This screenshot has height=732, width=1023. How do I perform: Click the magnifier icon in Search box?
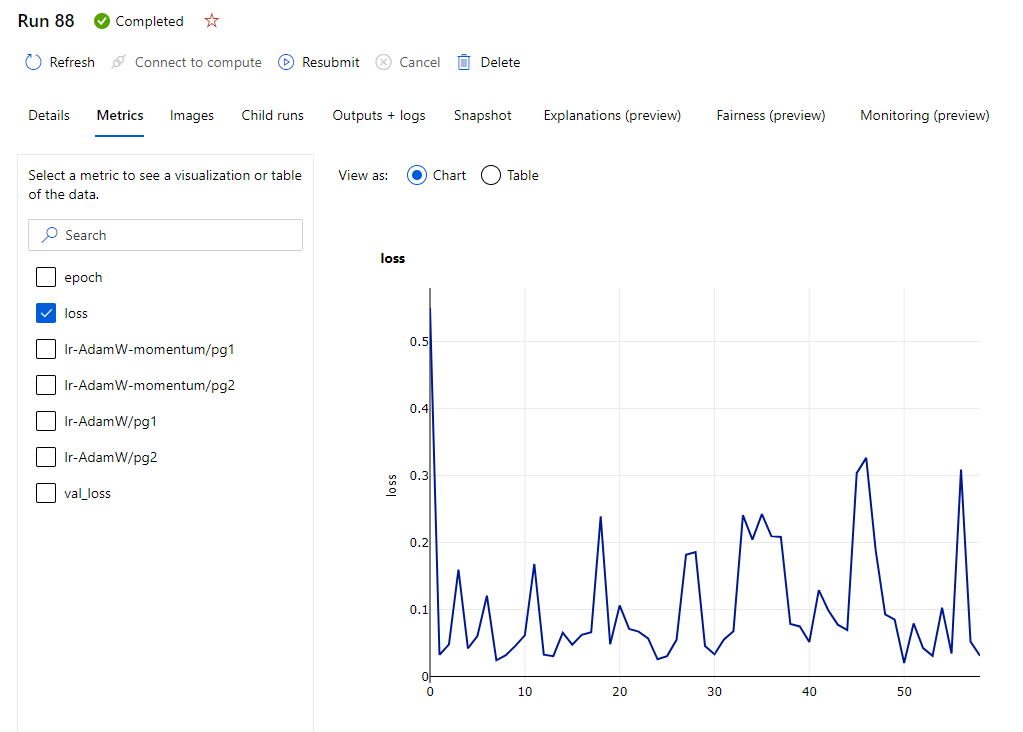point(50,235)
